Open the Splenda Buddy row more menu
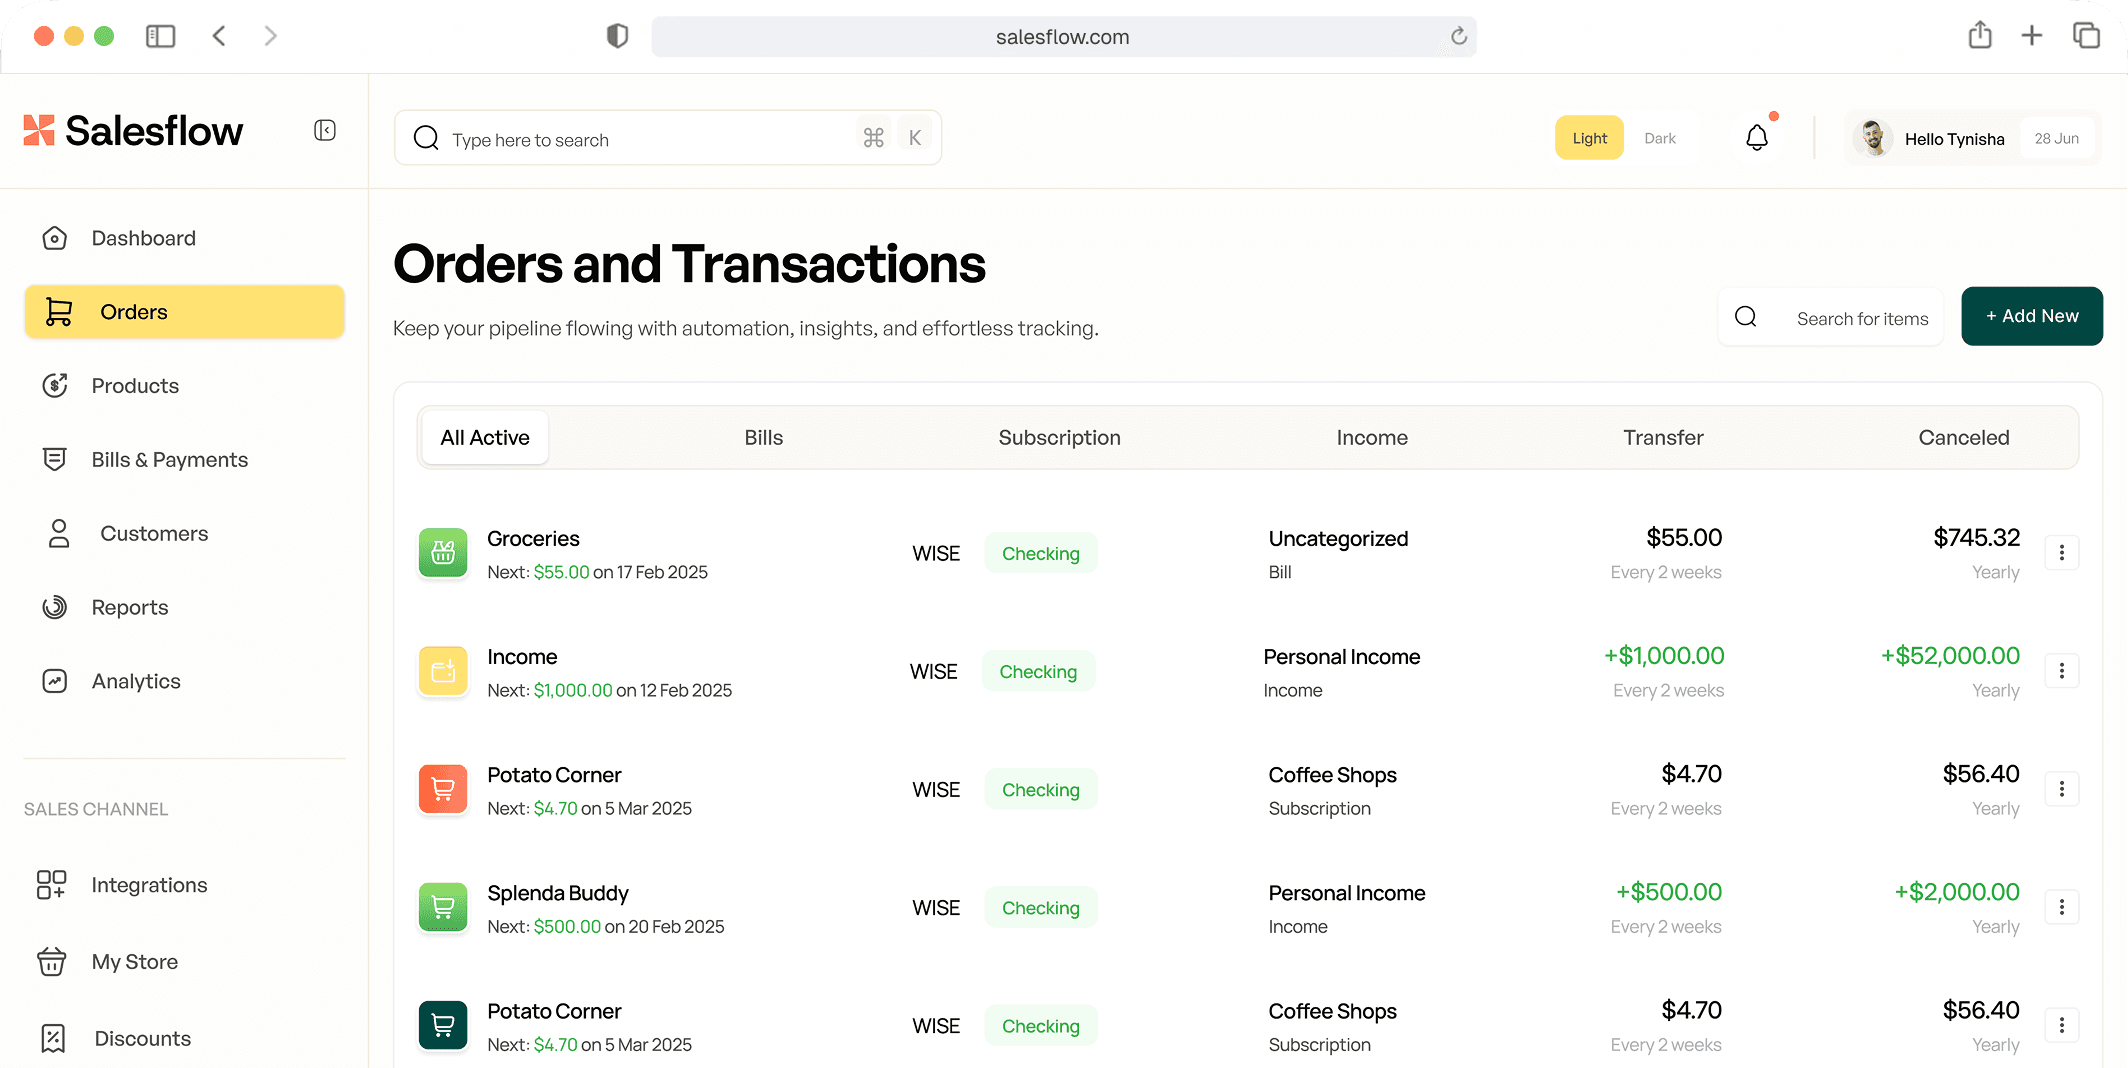Screen dimensions: 2128x1068 2062,907
